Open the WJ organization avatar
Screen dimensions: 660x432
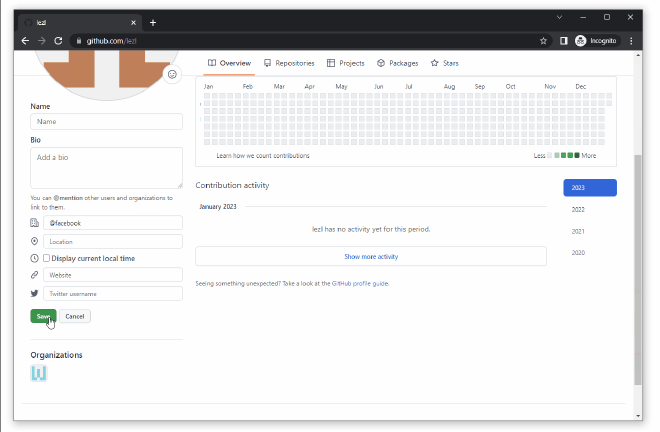click(x=39, y=373)
